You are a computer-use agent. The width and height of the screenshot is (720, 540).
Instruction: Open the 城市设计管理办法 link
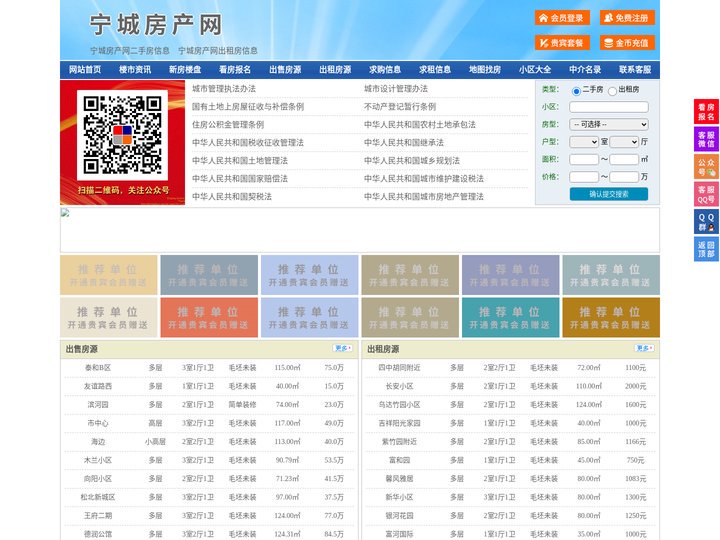pyautogui.click(x=396, y=89)
